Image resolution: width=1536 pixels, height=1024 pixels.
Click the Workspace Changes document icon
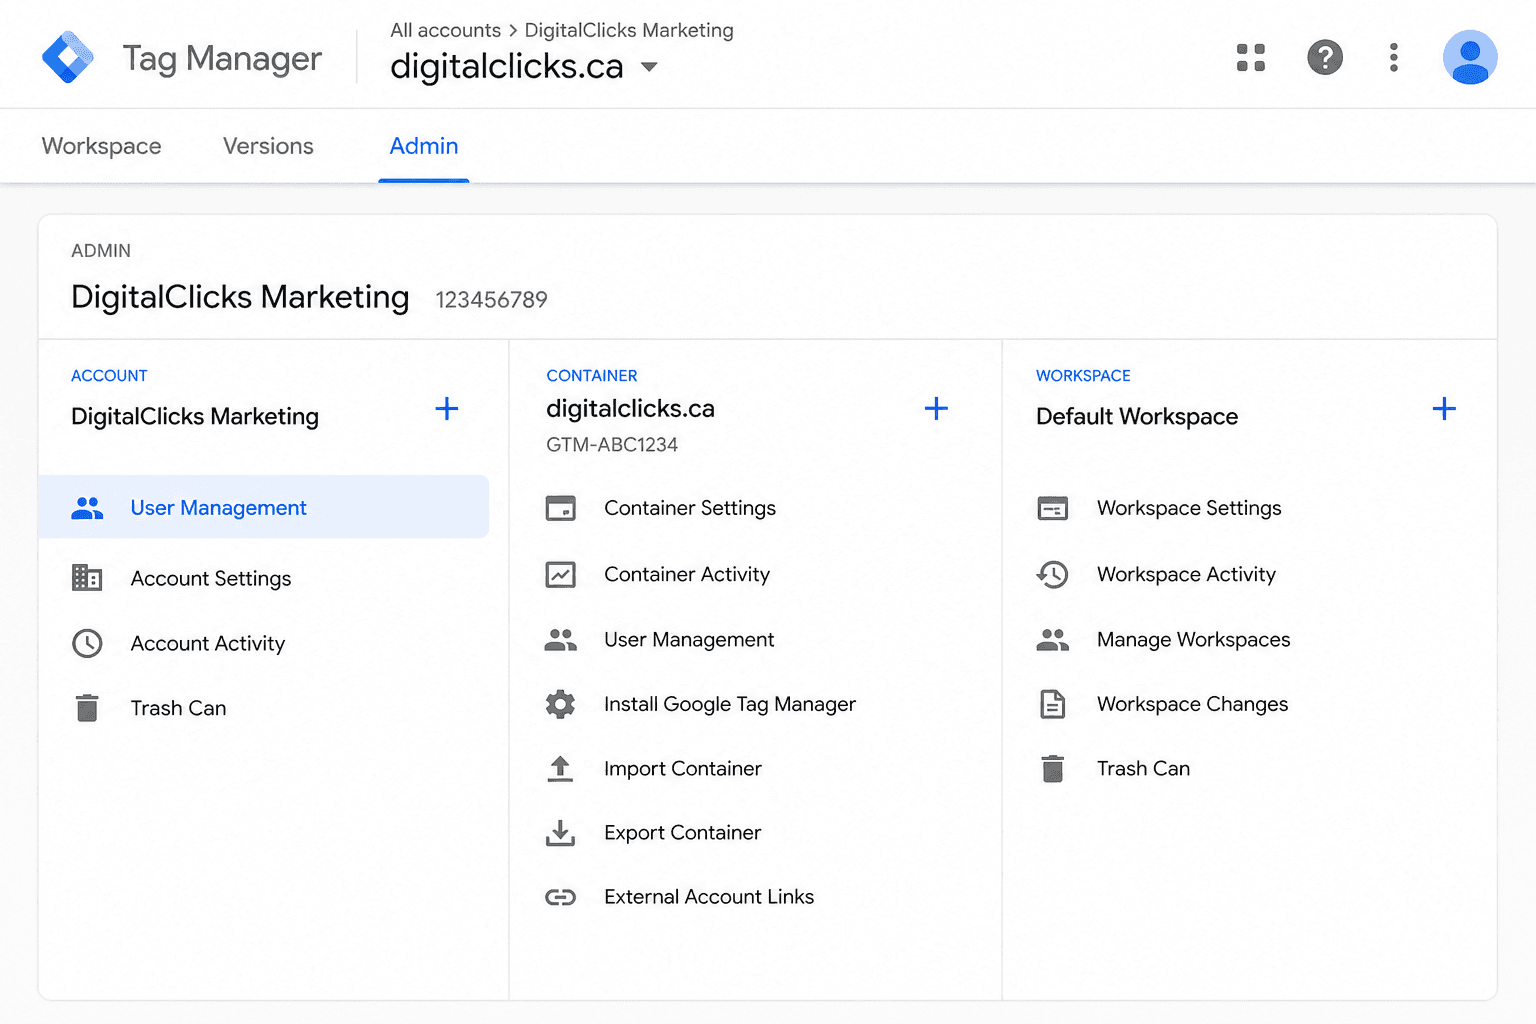(x=1053, y=704)
